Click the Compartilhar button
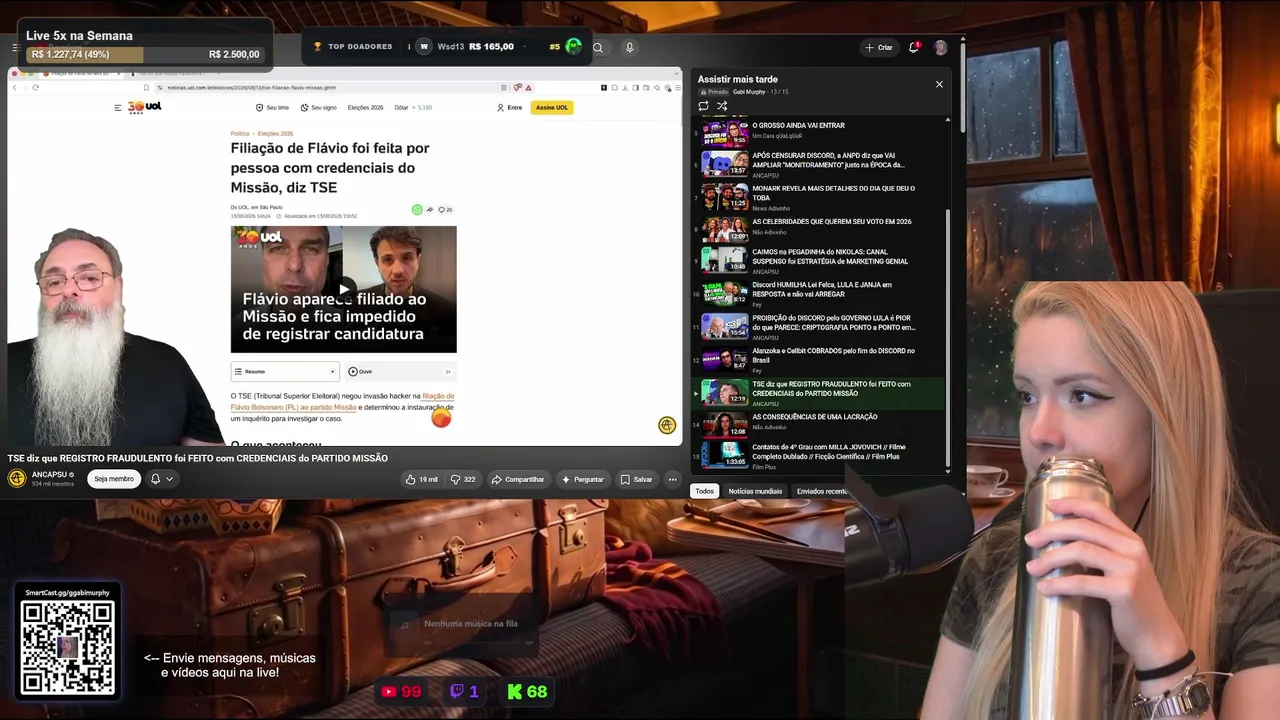1280x720 pixels. click(517, 479)
